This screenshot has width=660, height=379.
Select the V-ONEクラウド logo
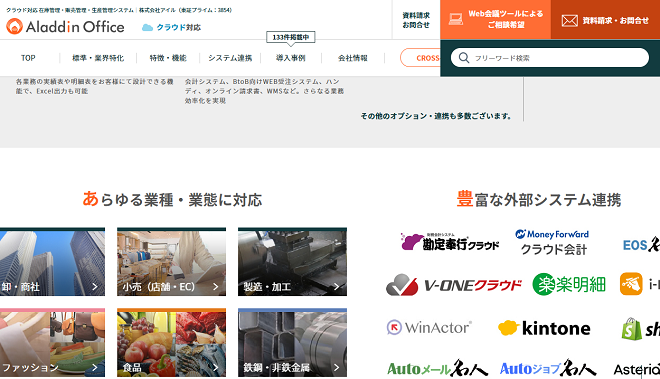click(x=454, y=285)
